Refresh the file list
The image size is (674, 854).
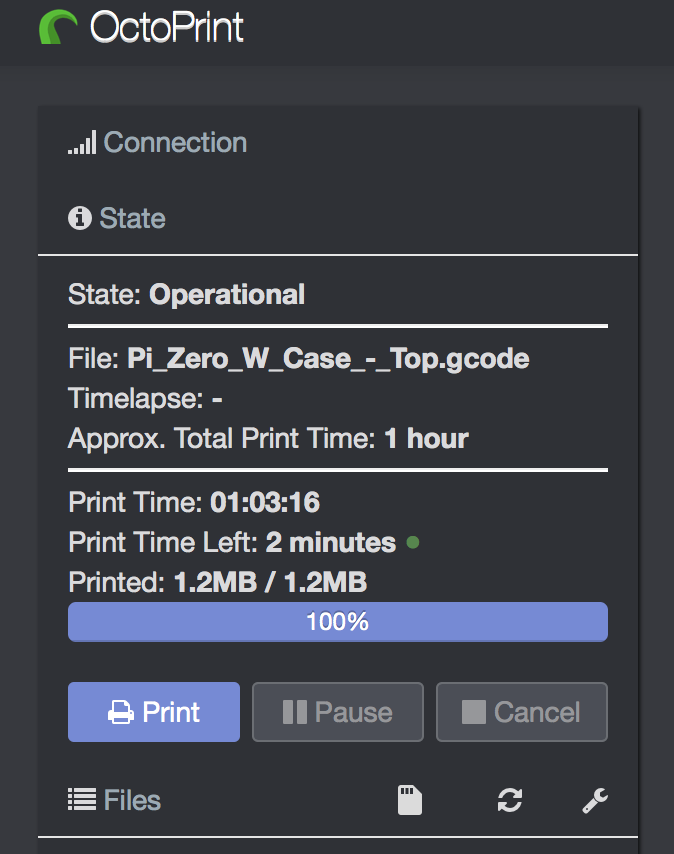click(x=510, y=800)
